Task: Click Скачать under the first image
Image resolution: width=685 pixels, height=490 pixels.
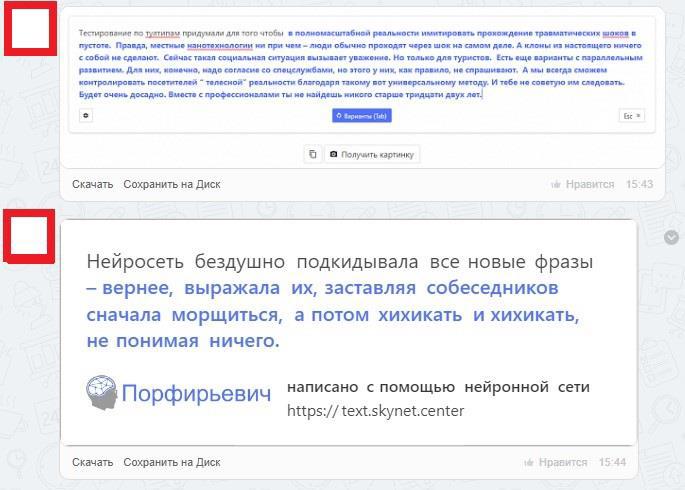Action: click(x=92, y=184)
